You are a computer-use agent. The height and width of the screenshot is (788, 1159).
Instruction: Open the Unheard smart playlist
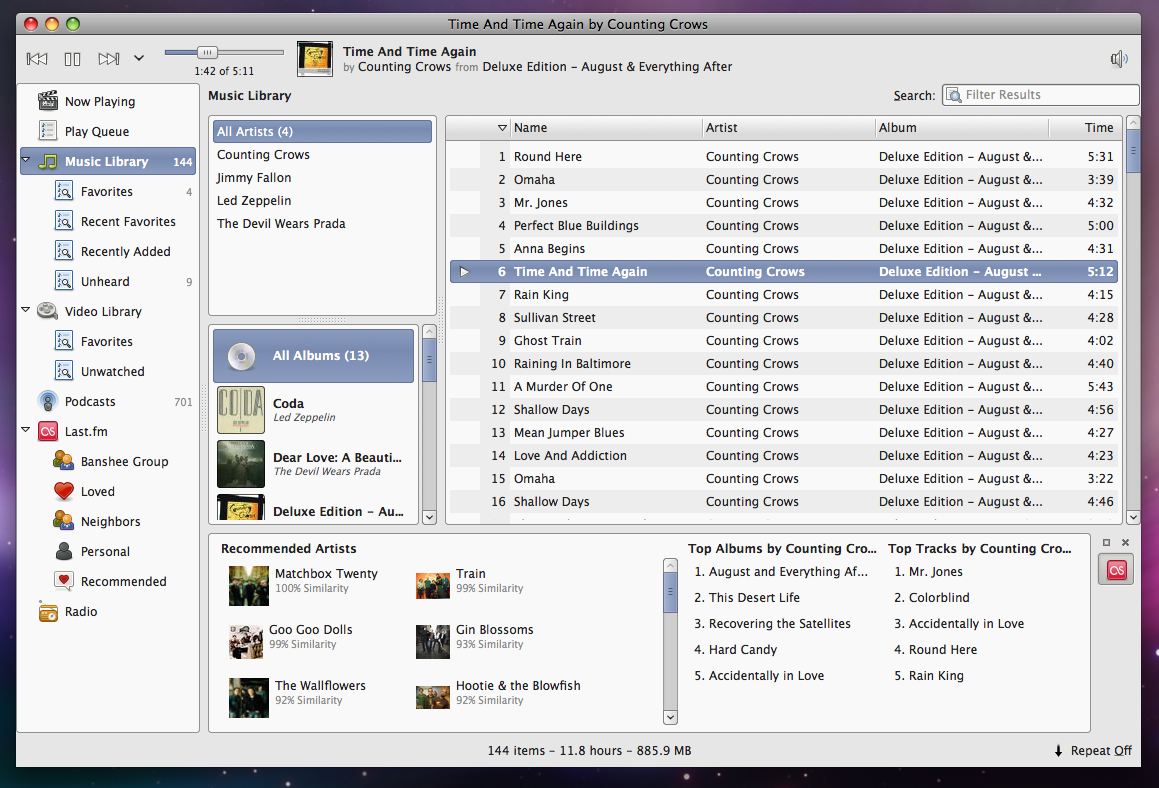(109, 282)
